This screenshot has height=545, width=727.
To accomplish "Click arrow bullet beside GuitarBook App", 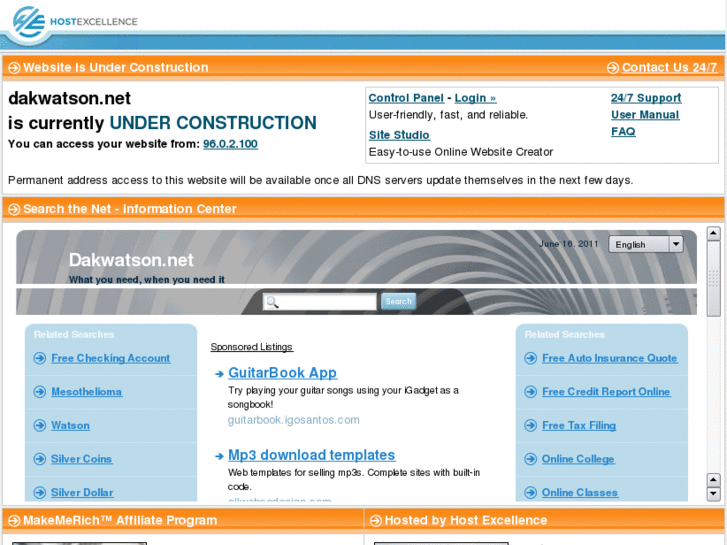I will pos(219,374).
